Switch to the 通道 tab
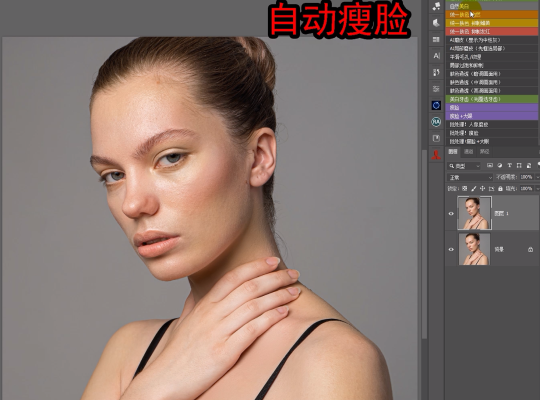The width and height of the screenshot is (540, 400). click(468, 152)
